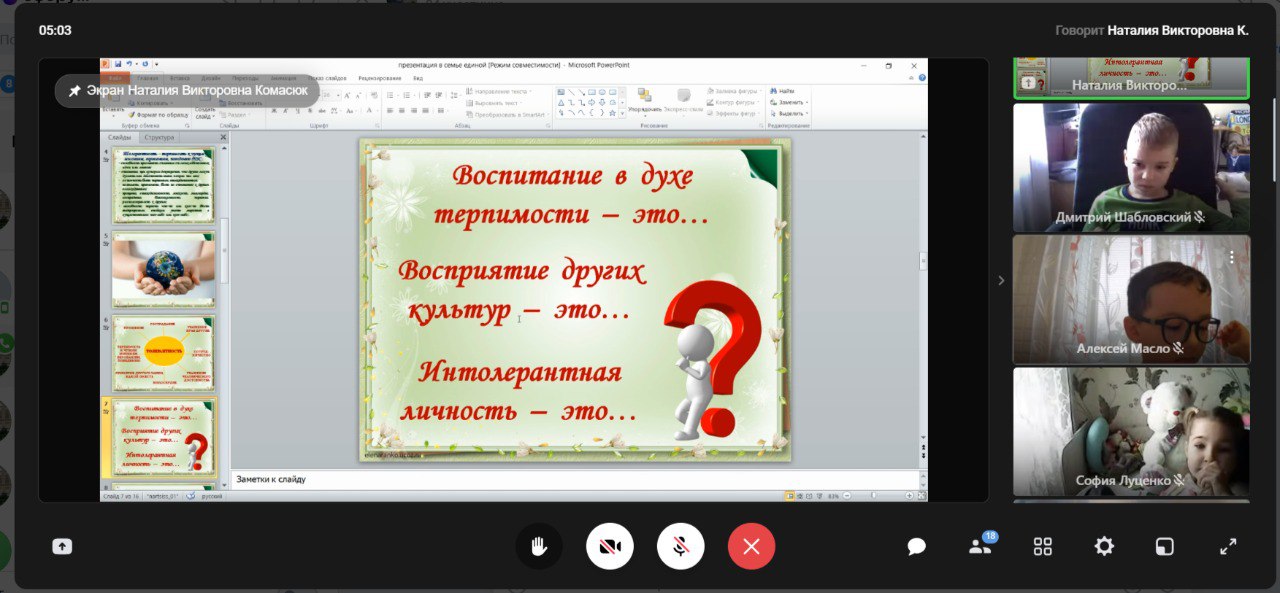Enter fullscreen mode
1280x593 pixels.
point(1228,546)
